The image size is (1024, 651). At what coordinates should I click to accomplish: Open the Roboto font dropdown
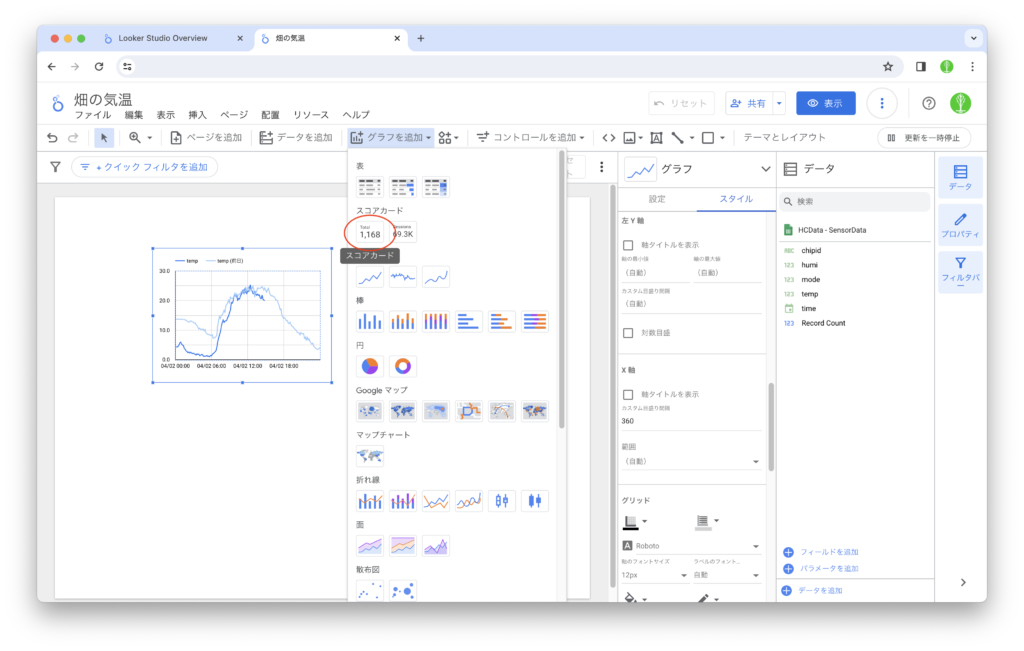[688, 546]
